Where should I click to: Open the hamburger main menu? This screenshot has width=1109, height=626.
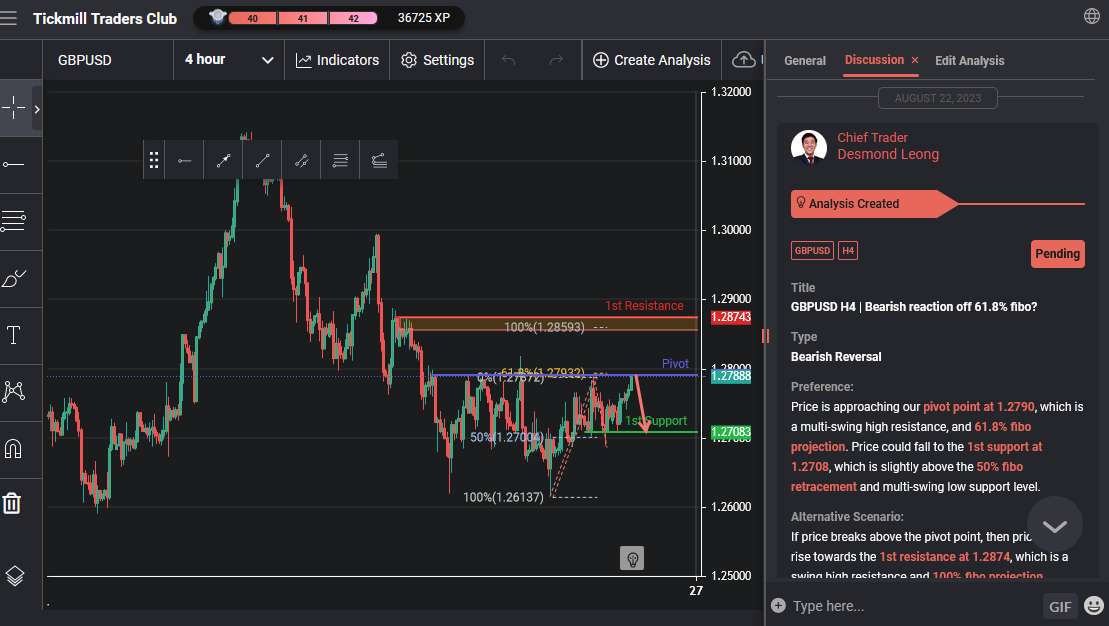pos(8,18)
